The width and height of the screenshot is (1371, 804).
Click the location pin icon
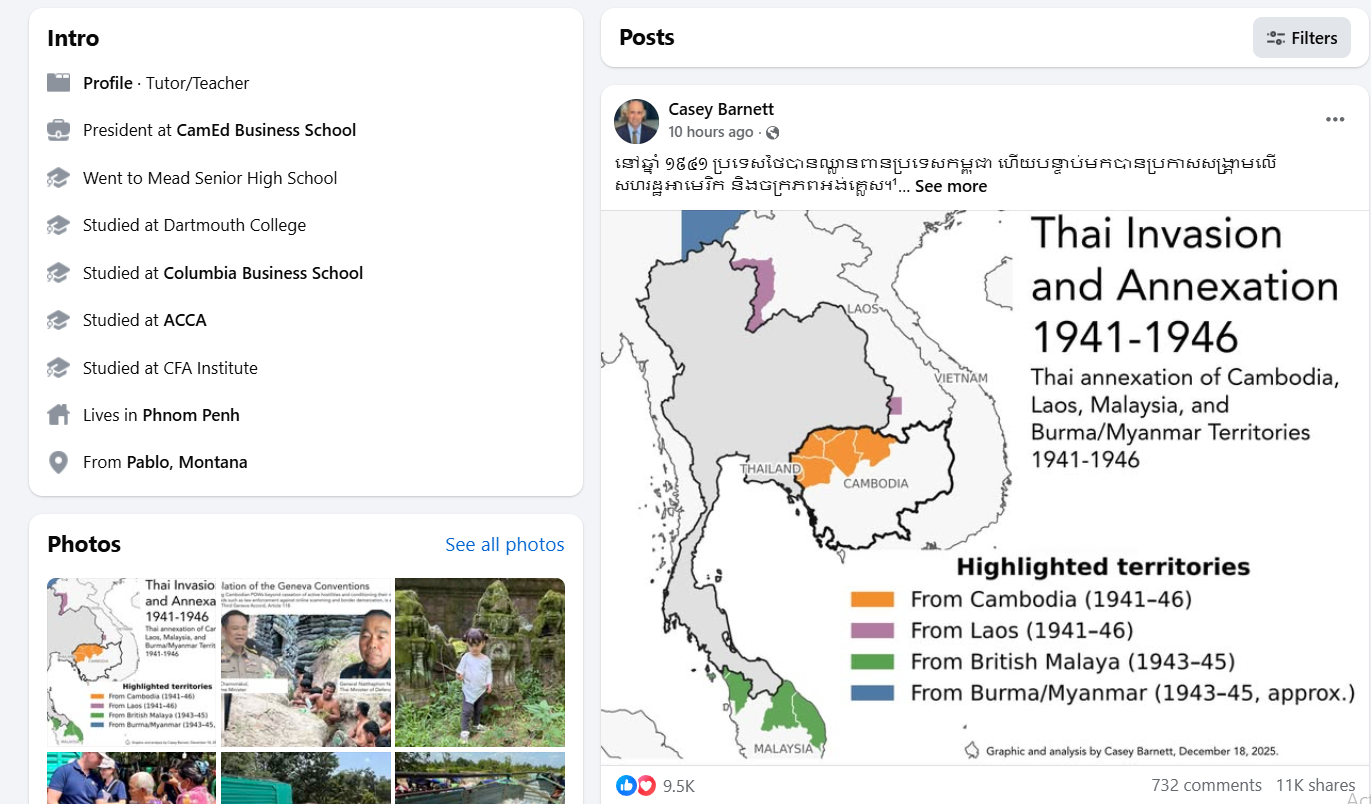click(x=59, y=462)
